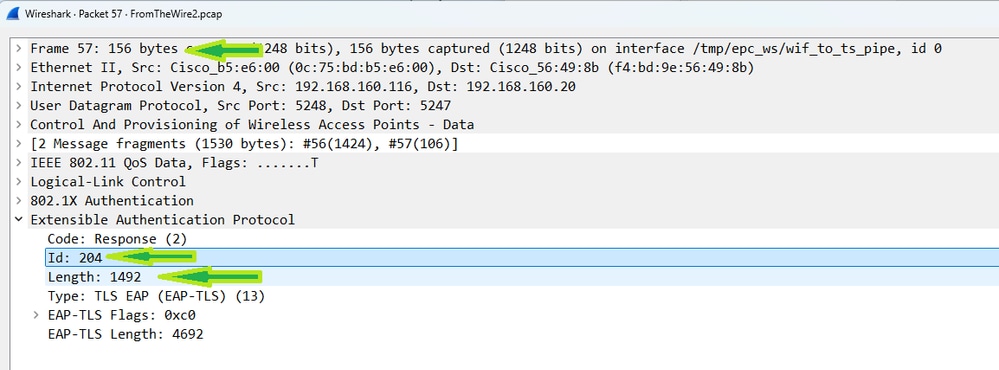Expand the 802.1X Authentication row
The image size is (999, 370).
pyautogui.click(x=20, y=201)
